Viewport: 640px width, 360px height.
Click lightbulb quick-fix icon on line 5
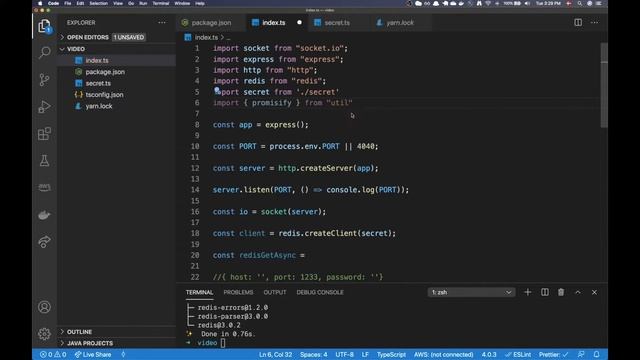(x=217, y=91)
